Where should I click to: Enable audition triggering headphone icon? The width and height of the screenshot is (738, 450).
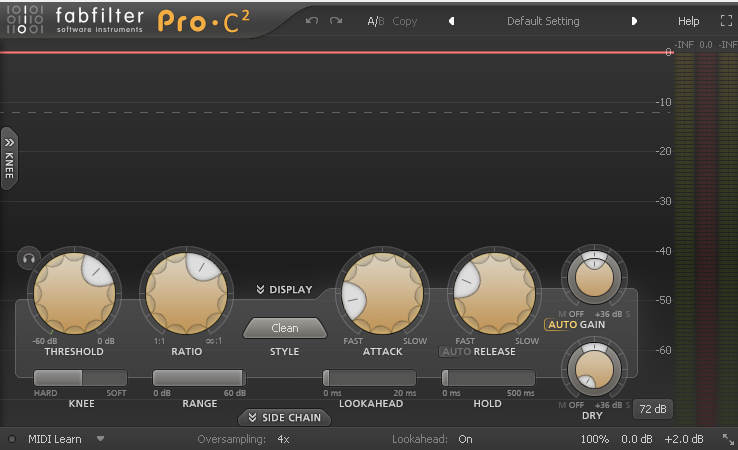[x=29, y=258]
